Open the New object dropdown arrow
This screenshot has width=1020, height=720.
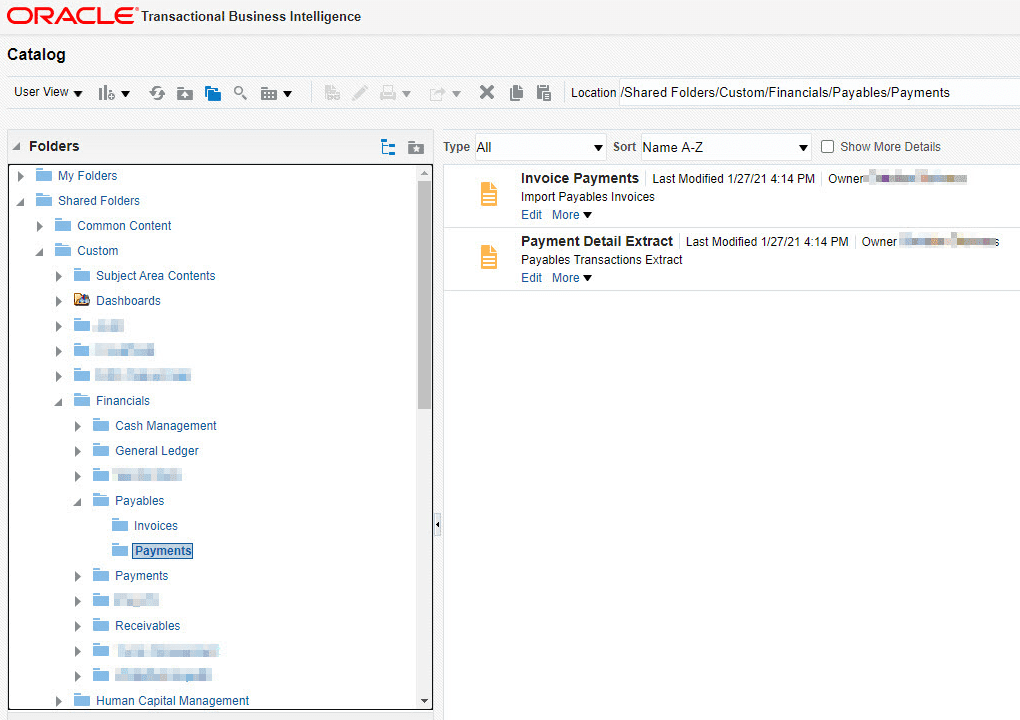coord(126,94)
